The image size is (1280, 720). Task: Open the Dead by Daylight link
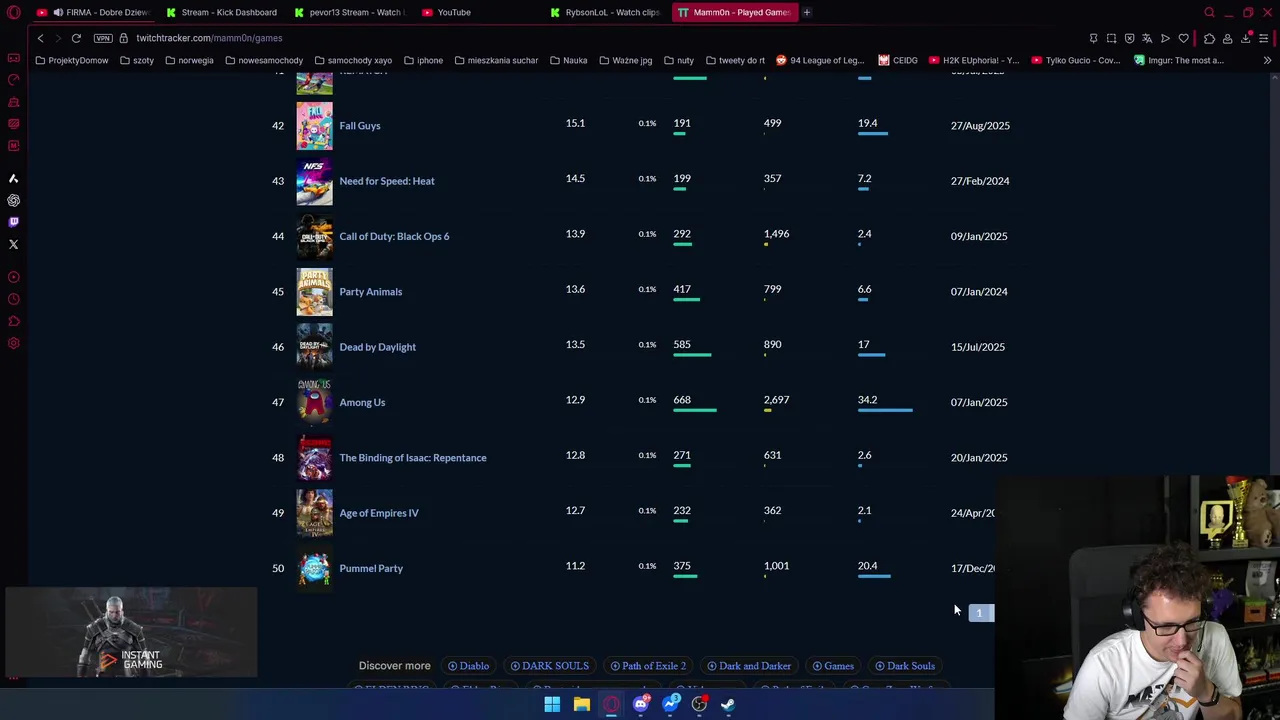click(x=377, y=347)
